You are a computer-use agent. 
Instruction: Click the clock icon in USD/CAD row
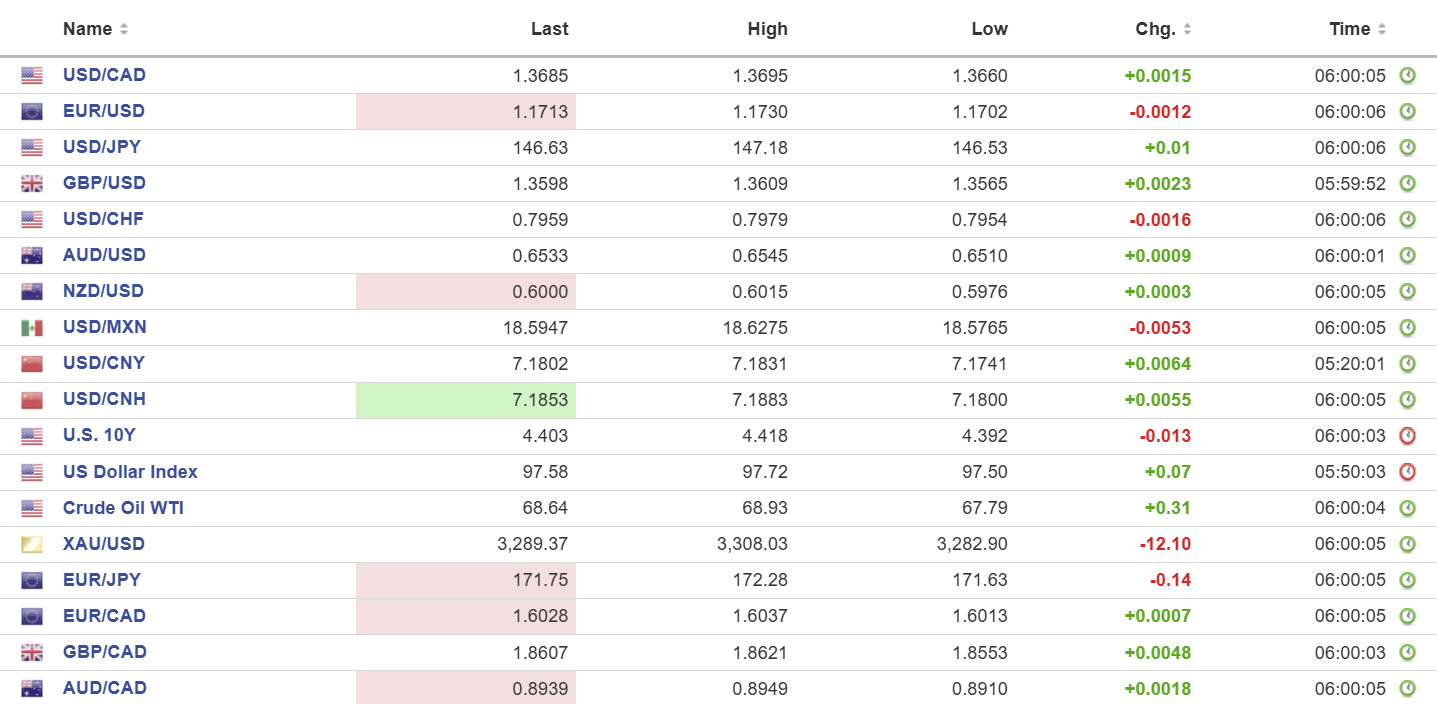pos(1407,75)
